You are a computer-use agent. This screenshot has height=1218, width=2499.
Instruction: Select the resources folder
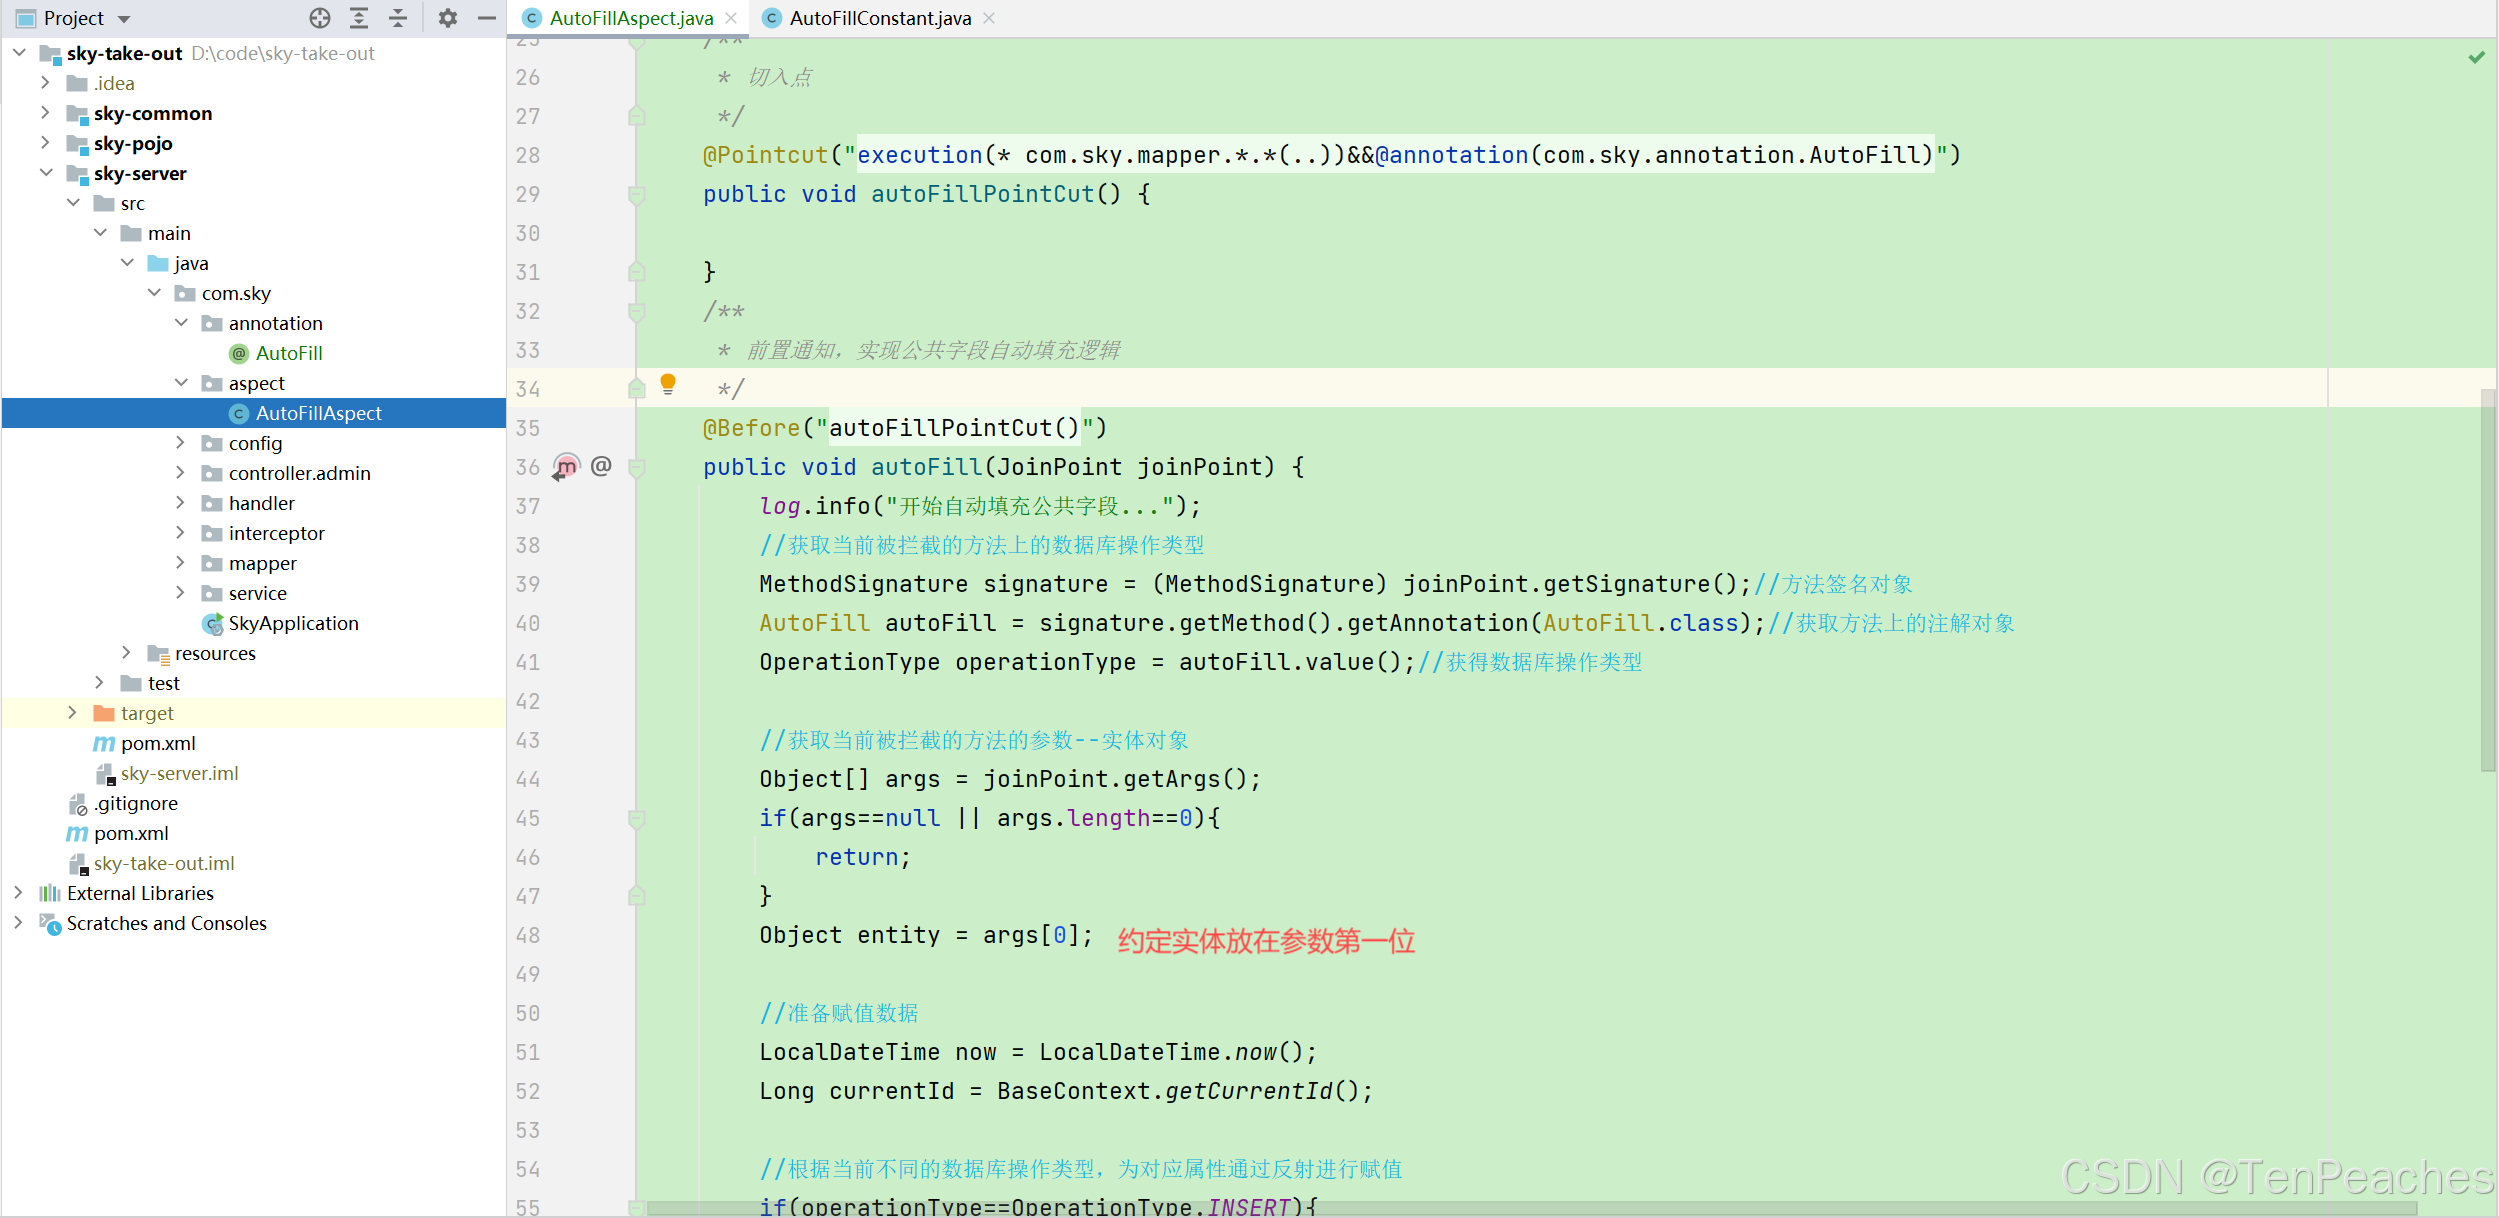tap(215, 653)
